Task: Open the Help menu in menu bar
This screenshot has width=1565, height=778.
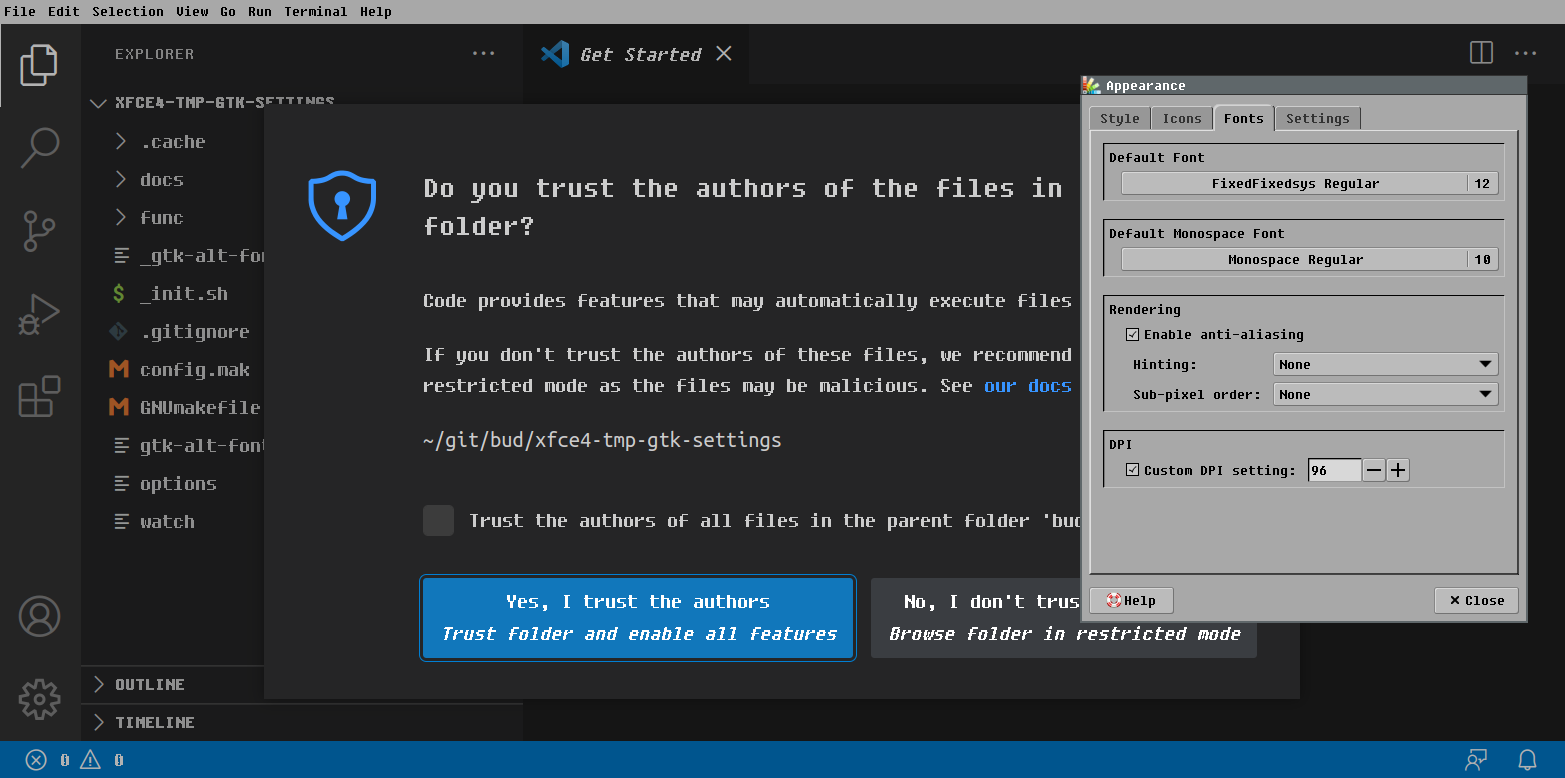Action: [376, 12]
